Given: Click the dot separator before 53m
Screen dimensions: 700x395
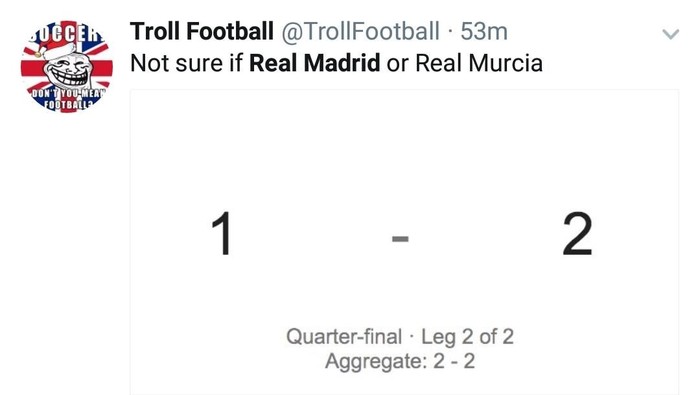Looking at the screenshot, I should (450, 32).
